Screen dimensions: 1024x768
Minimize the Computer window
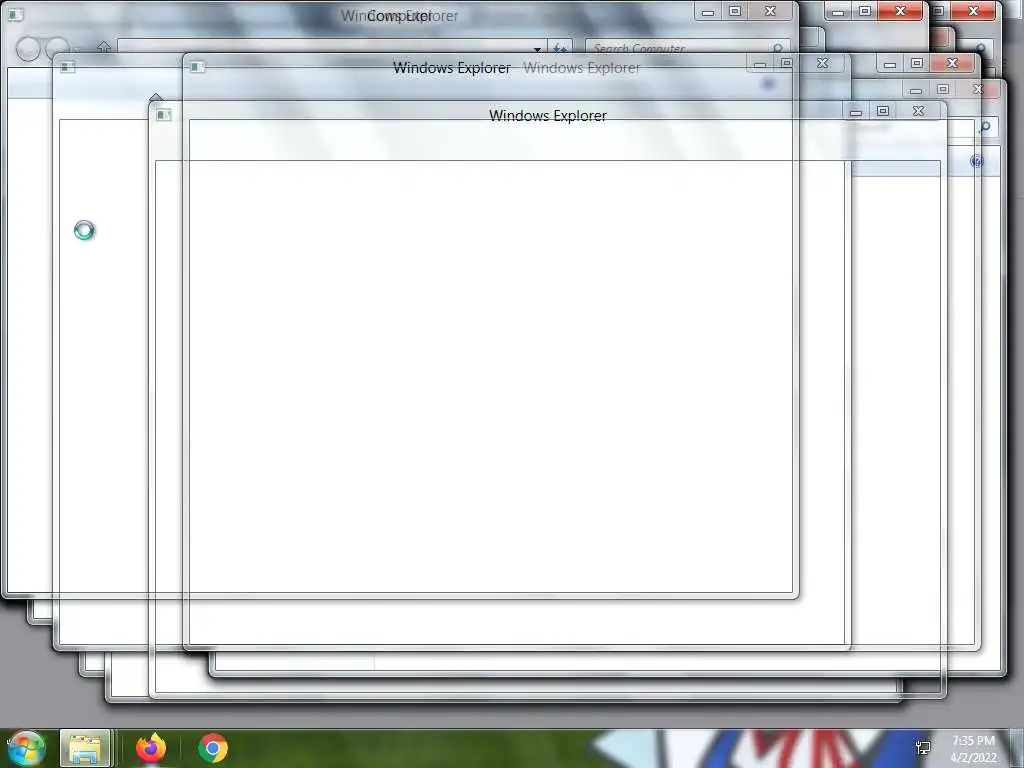[708, 11]
